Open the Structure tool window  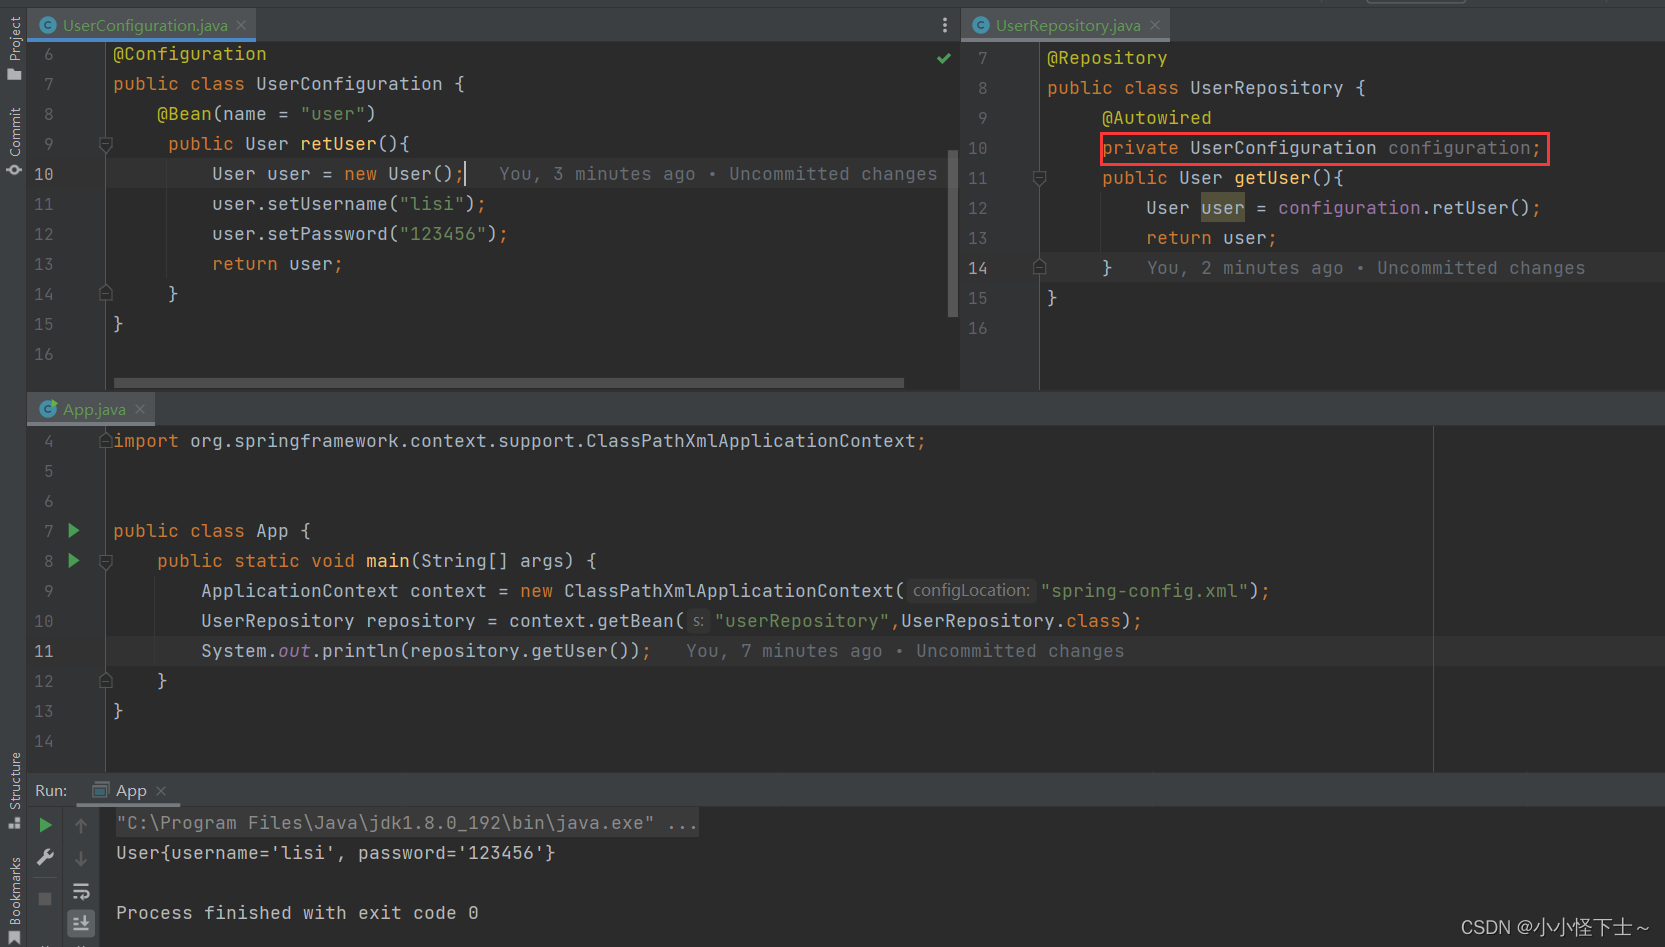(14, 790)
